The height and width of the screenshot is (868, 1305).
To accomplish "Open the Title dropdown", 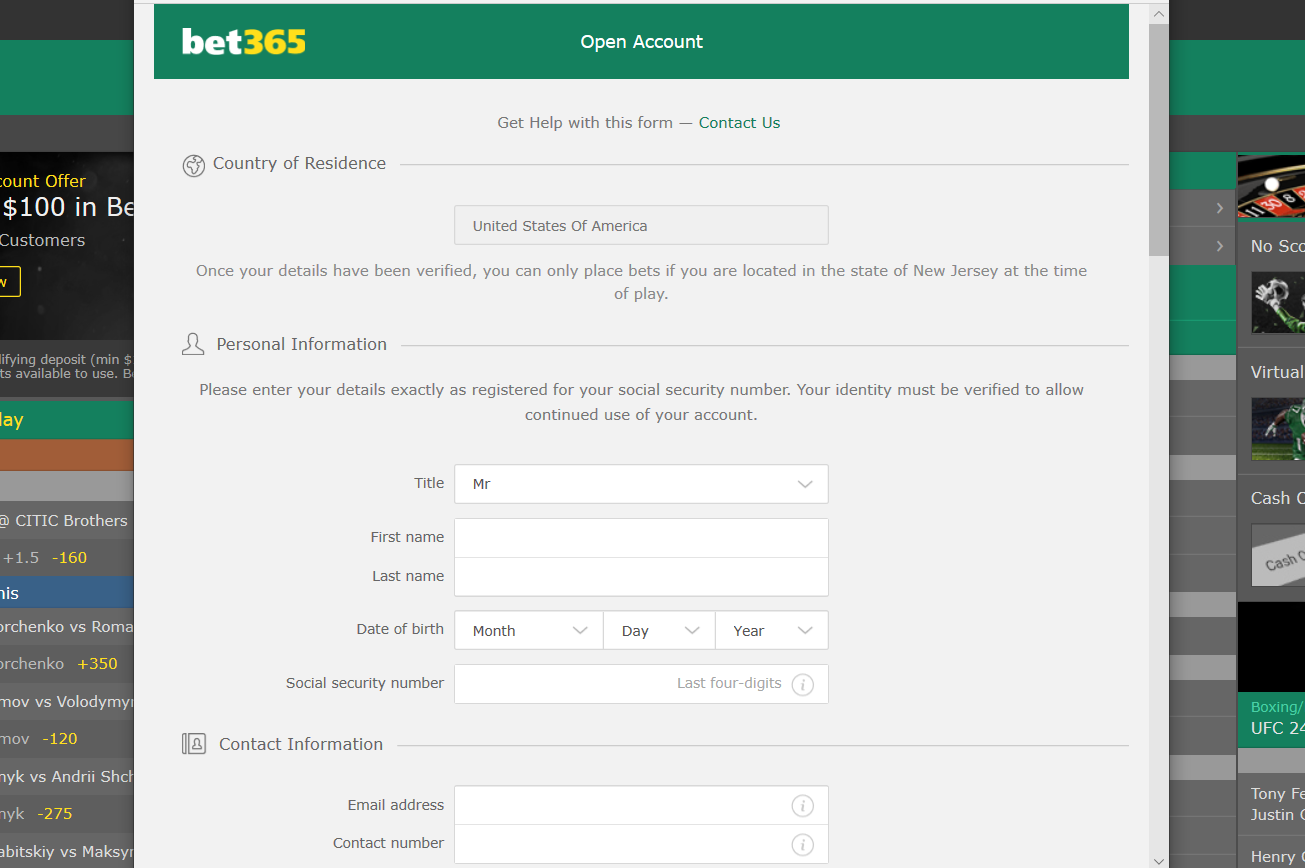I will pos(641,484).
